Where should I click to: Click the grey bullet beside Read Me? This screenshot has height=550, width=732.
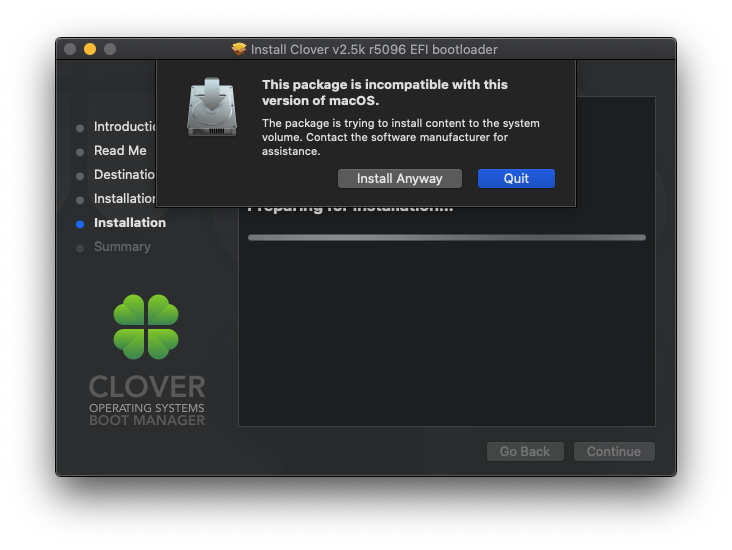coord(80,152)
